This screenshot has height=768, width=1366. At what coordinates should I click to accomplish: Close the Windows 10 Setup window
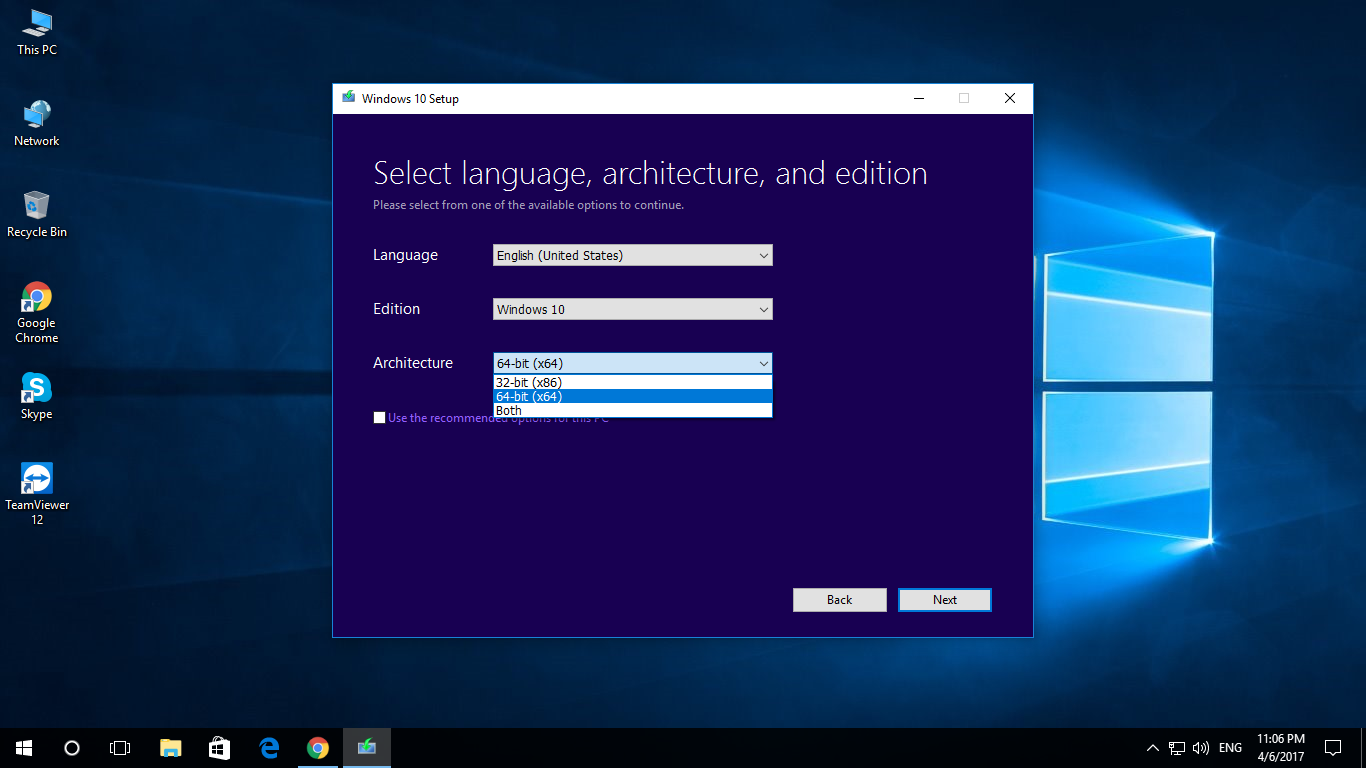pos(1010,98)
